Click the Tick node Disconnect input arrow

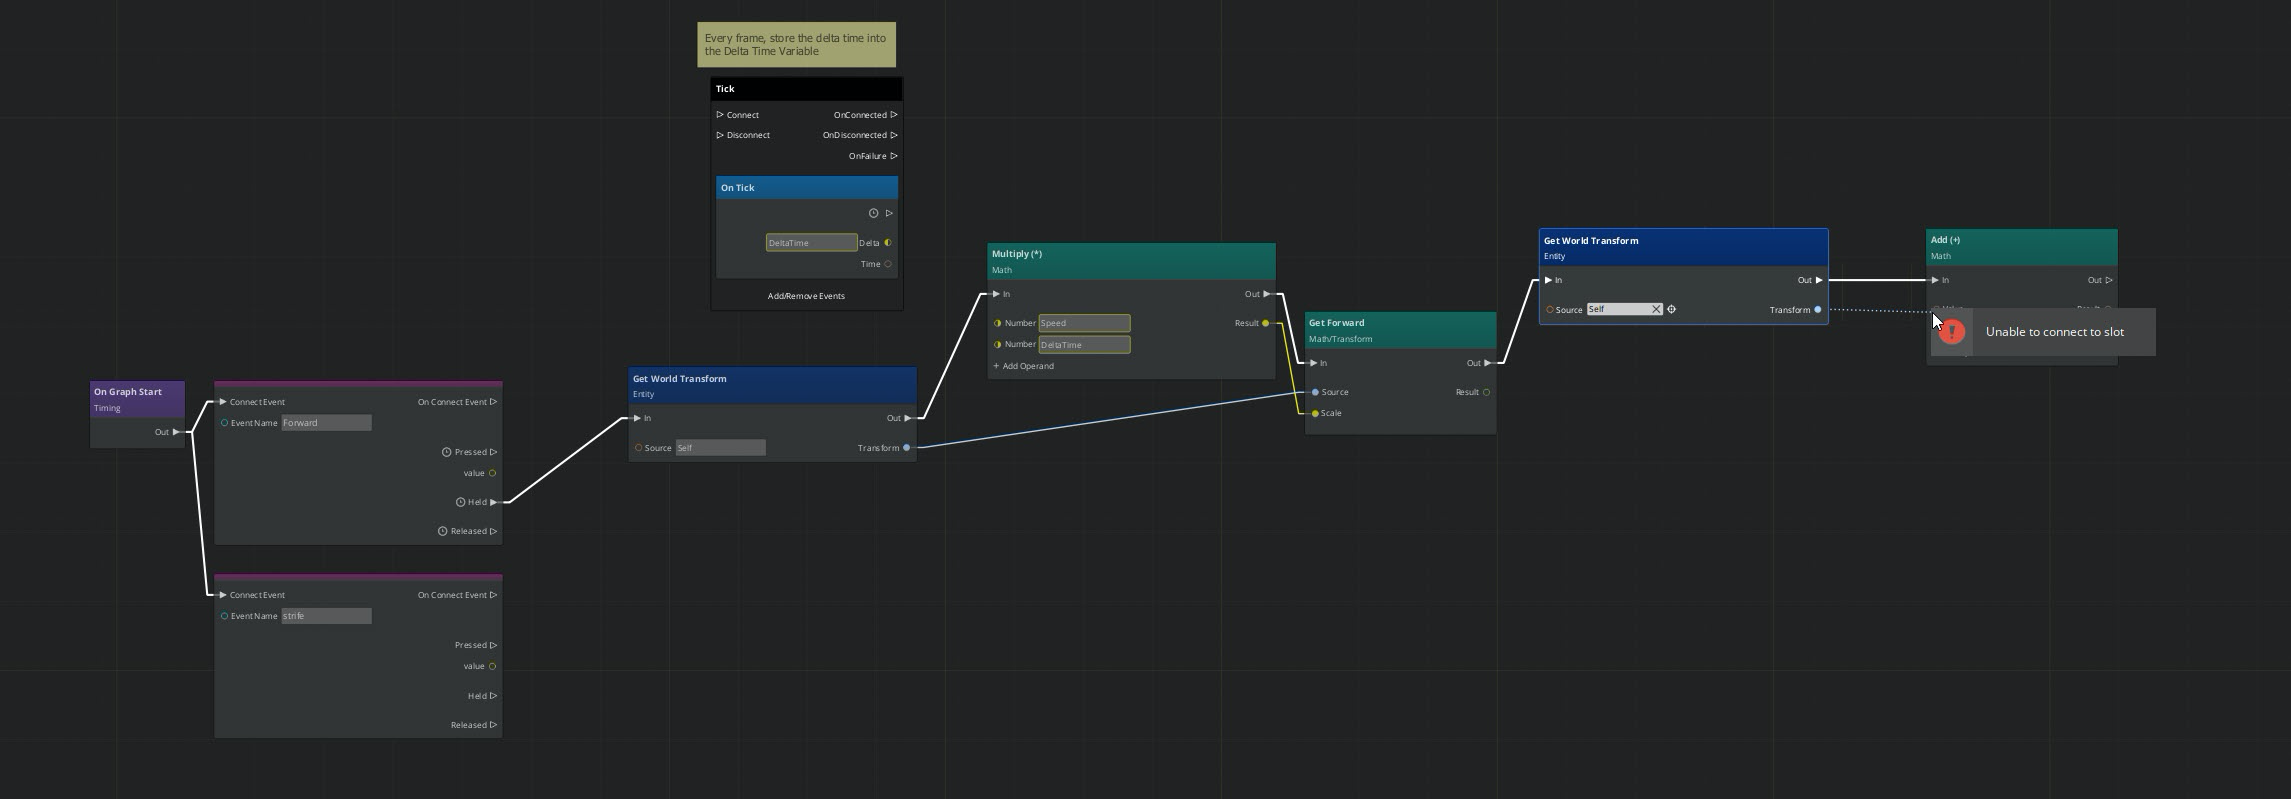(x=720, y=135)
